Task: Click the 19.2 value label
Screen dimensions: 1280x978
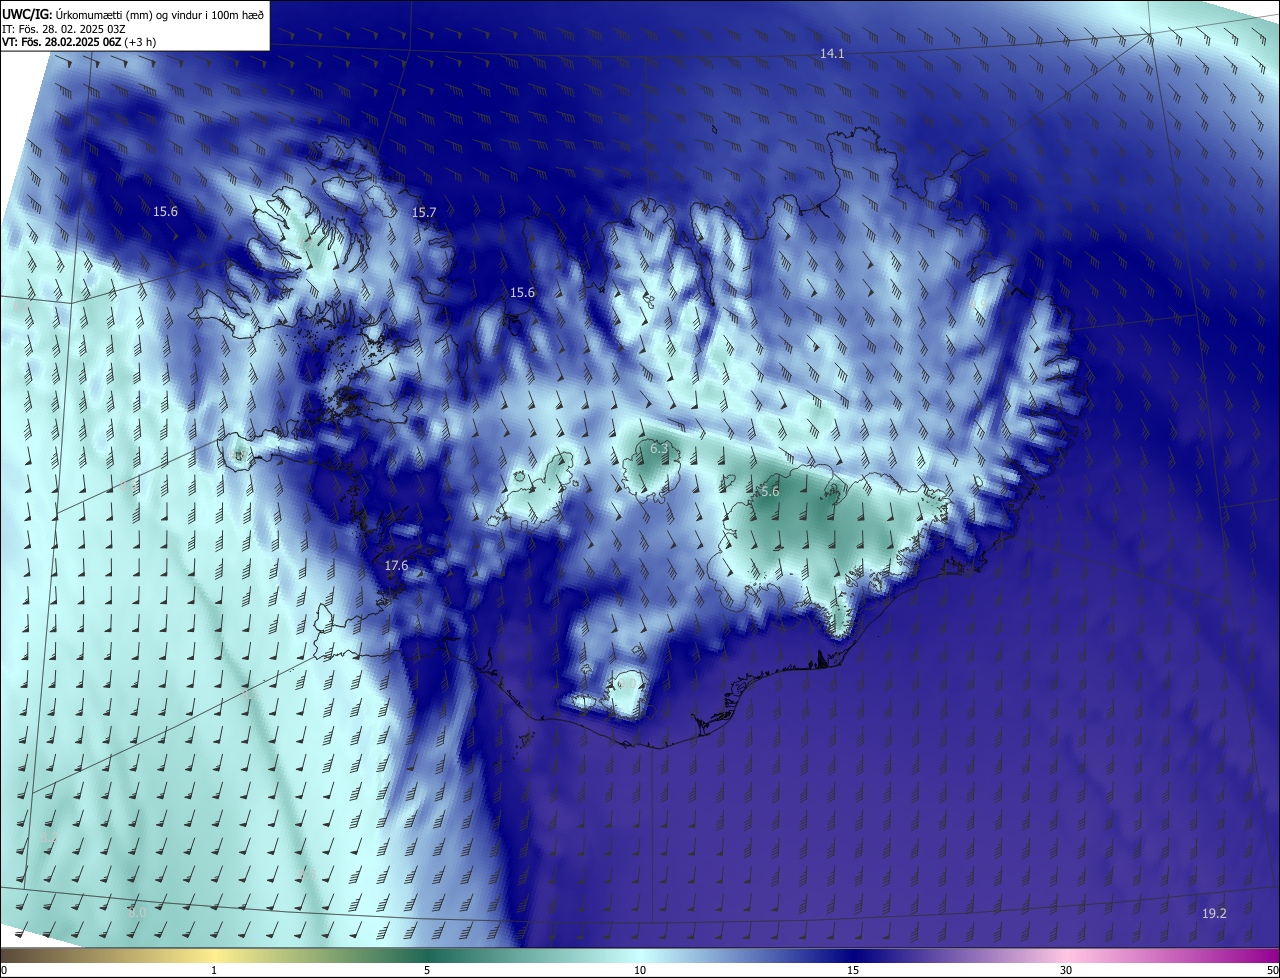Action: tap(1214, 914)
